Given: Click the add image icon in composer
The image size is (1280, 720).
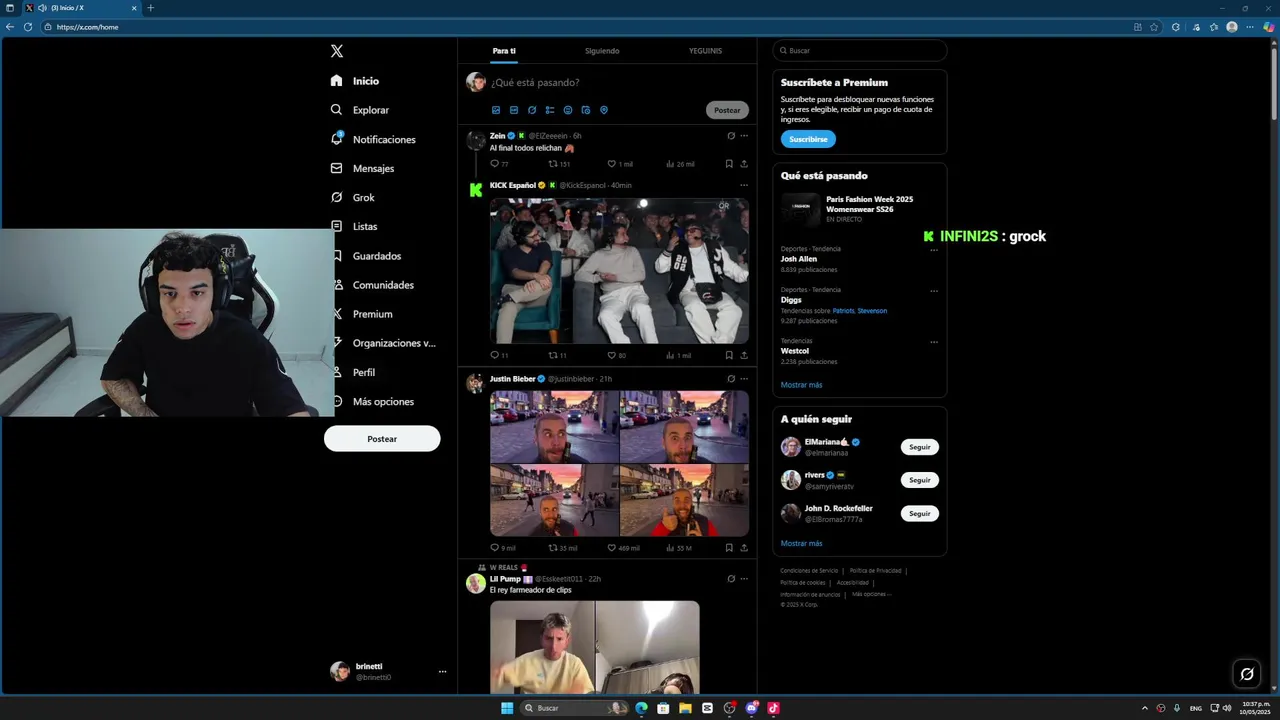Looking at the screenshot, I should click(496, 110).
